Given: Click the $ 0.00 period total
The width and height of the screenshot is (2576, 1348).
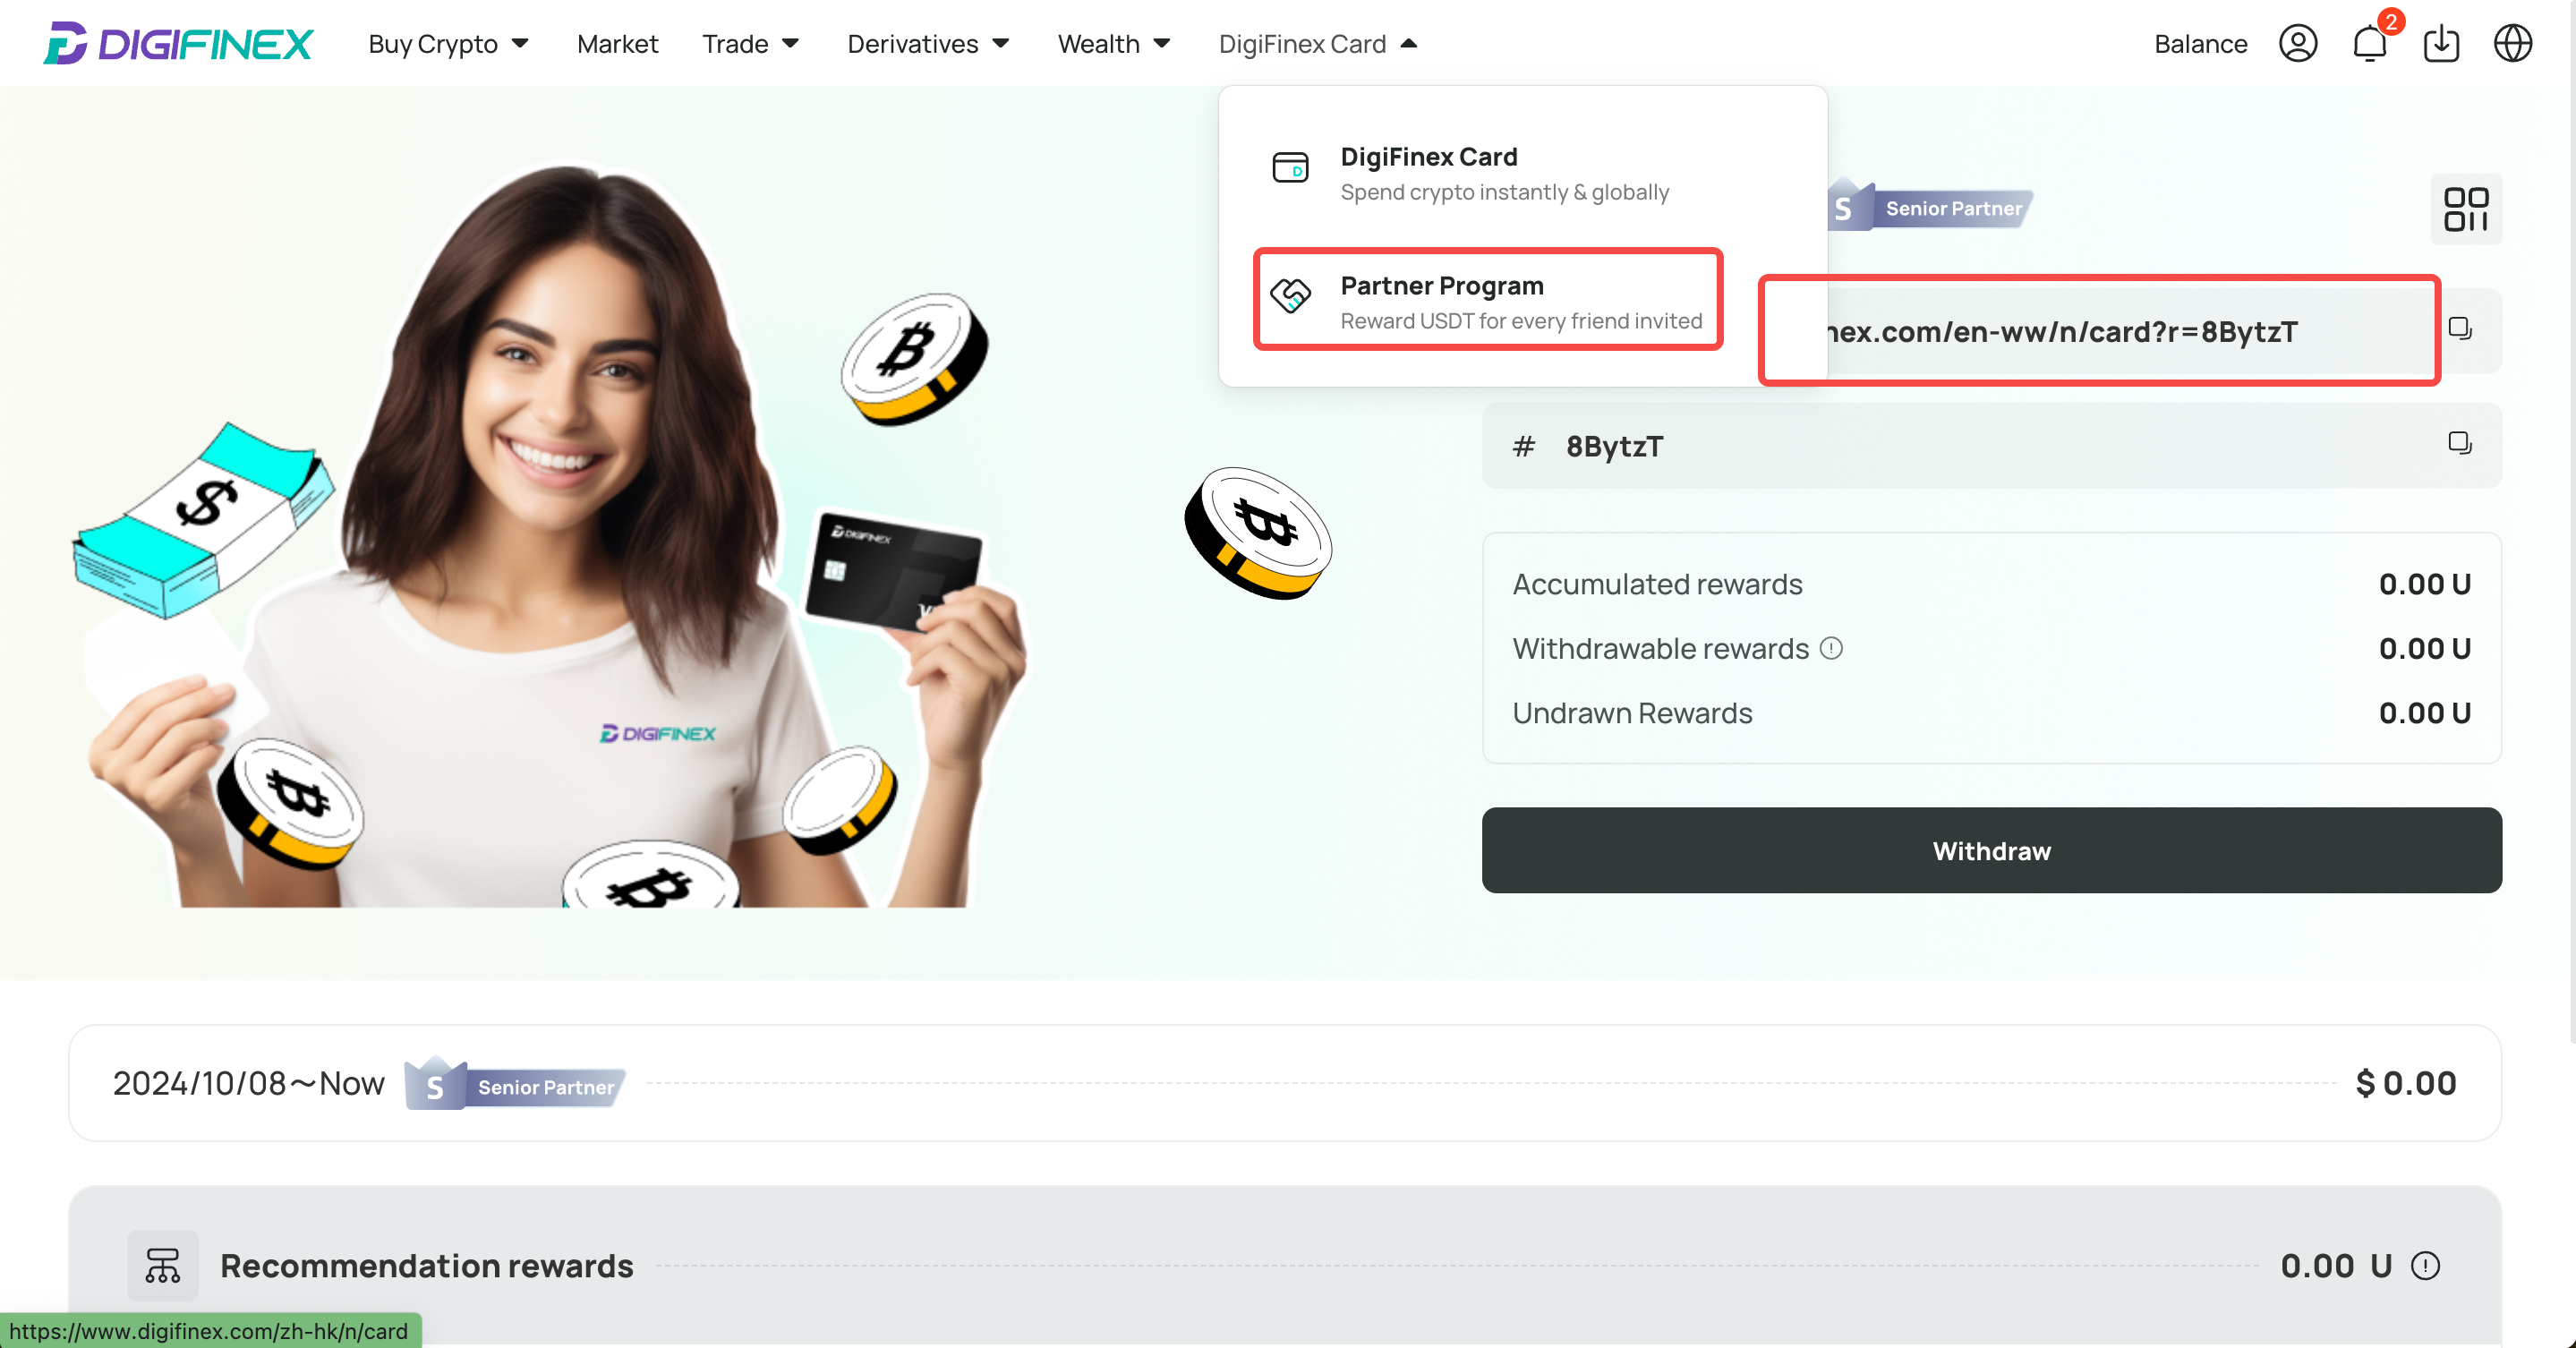Looking at the screenshot, I should pos(2406,1084).
